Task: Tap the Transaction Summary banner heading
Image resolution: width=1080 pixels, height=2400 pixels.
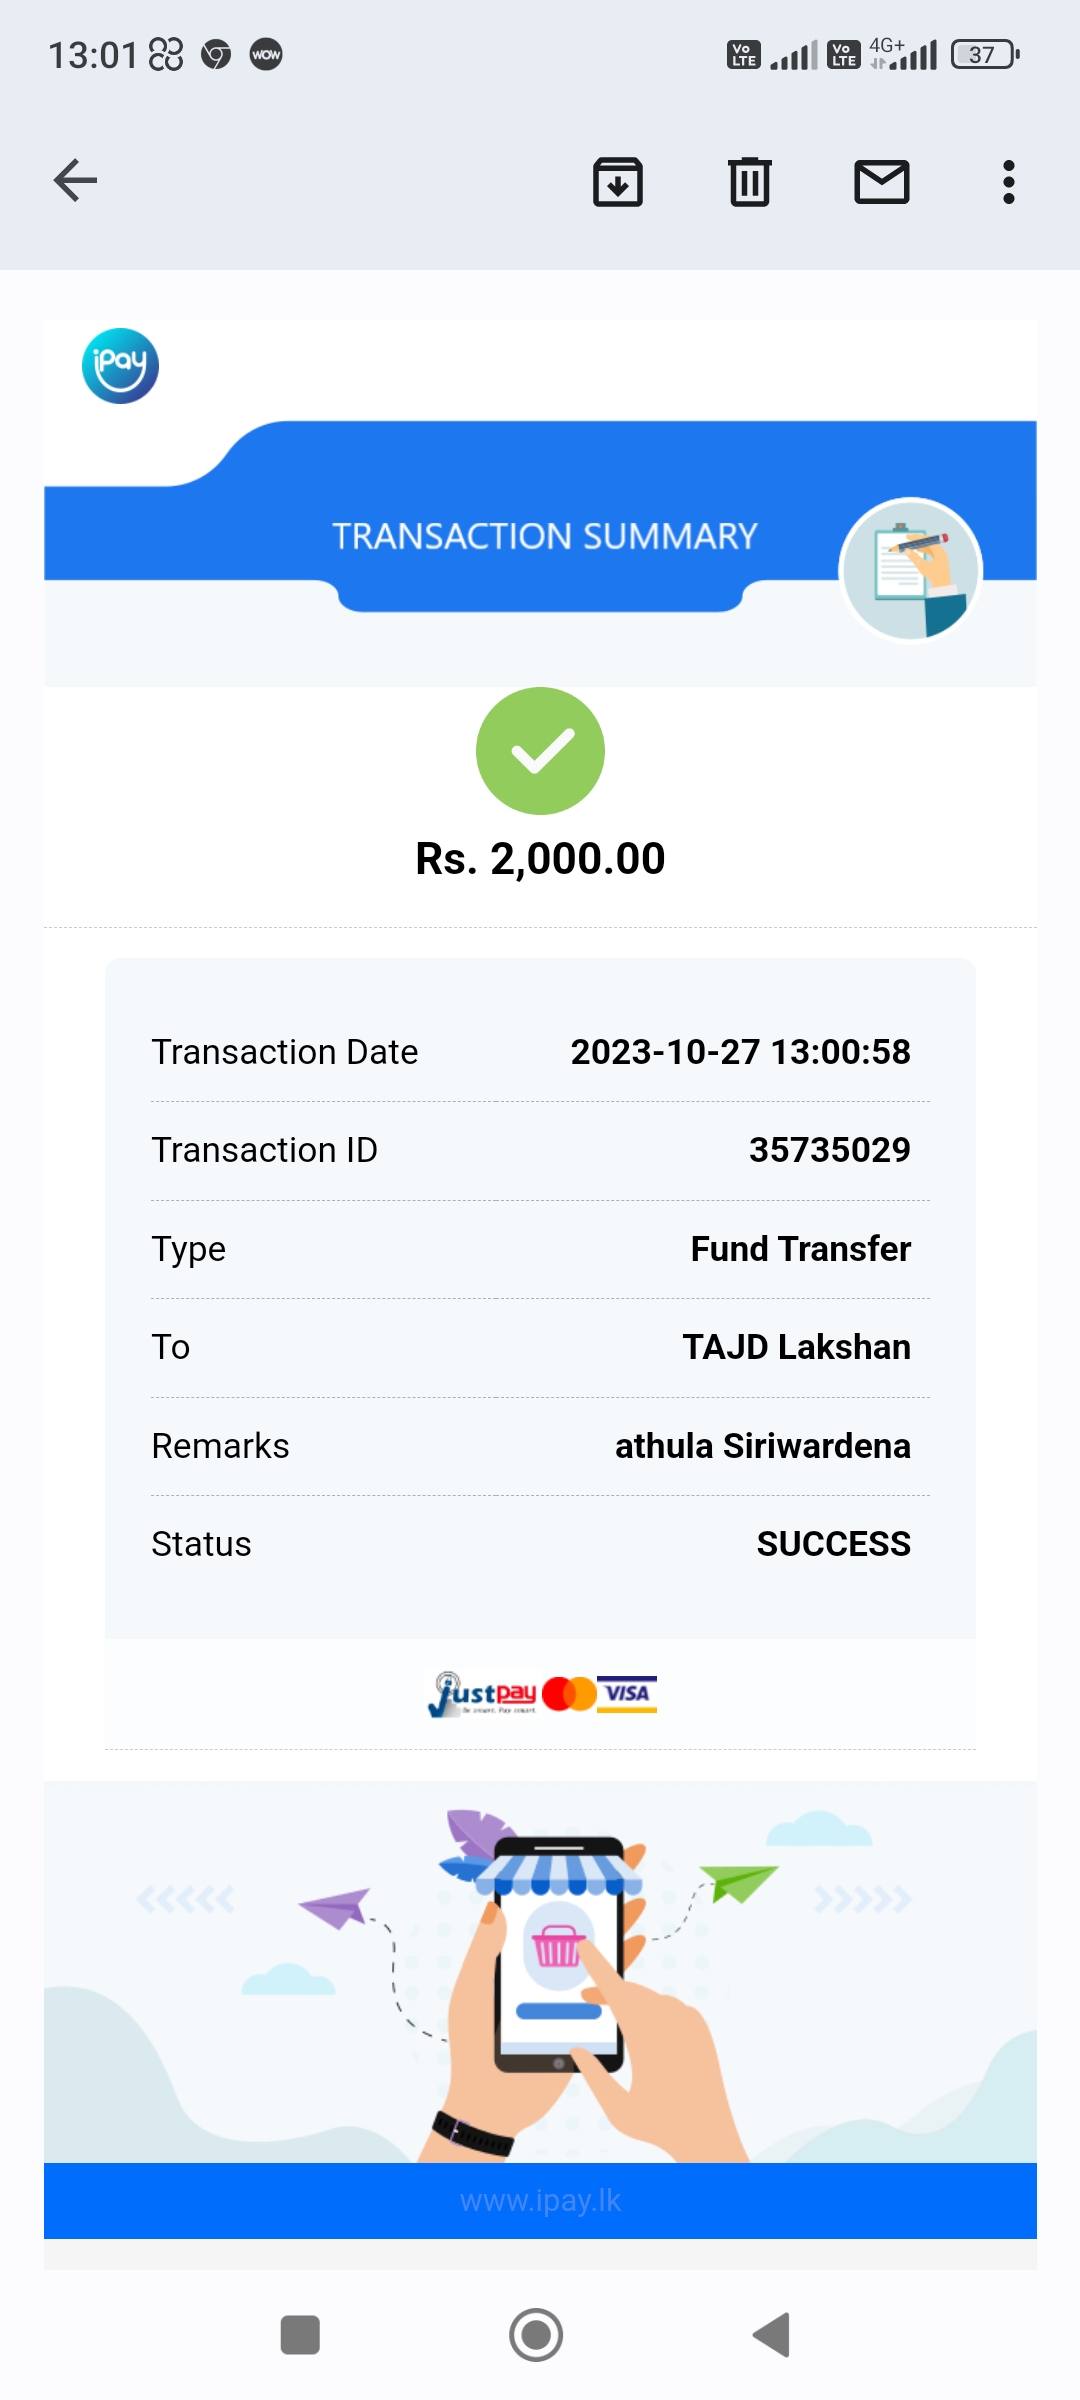Action: point(544,536)
